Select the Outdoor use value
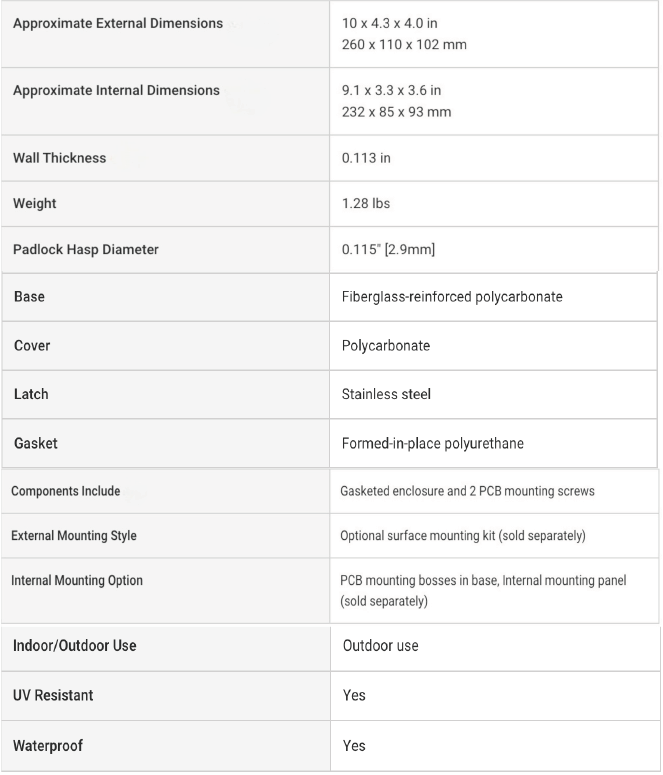663x775 pixels. tap(380, 646)
